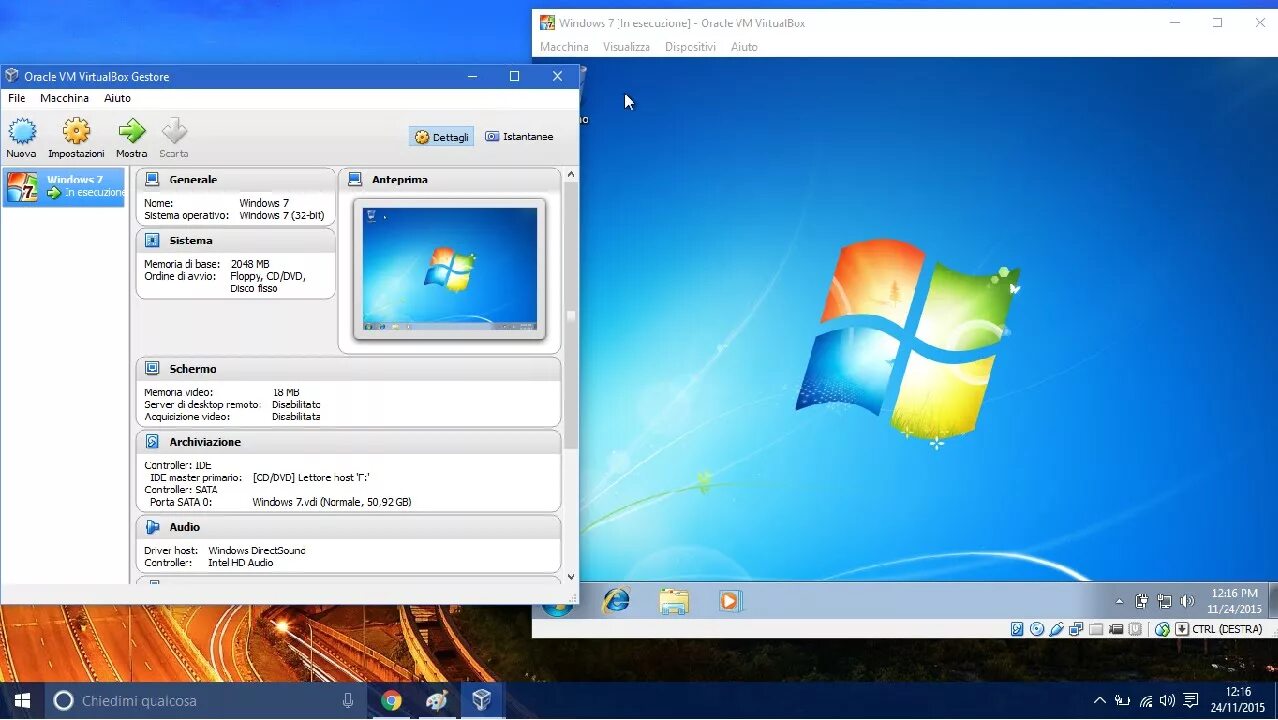Click the CPU/virtualization icon in VM status bar
Screen dimensions: 1278x720
pos(1135,629)
